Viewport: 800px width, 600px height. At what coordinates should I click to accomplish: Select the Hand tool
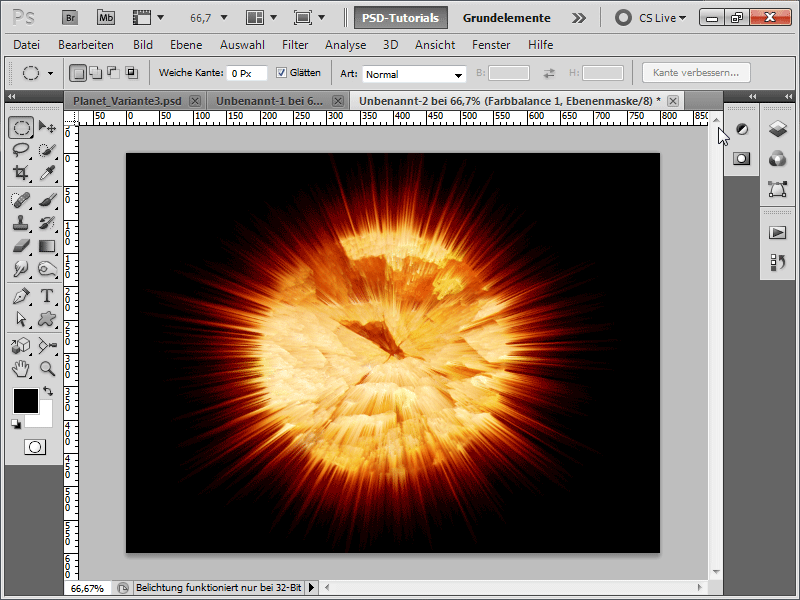click(21, 369)
